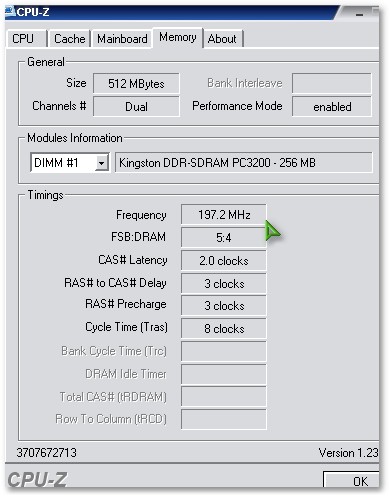This screenshot has width=390, height=498.
Task: Click the Version 1.23 text
Action: (348, 453)
